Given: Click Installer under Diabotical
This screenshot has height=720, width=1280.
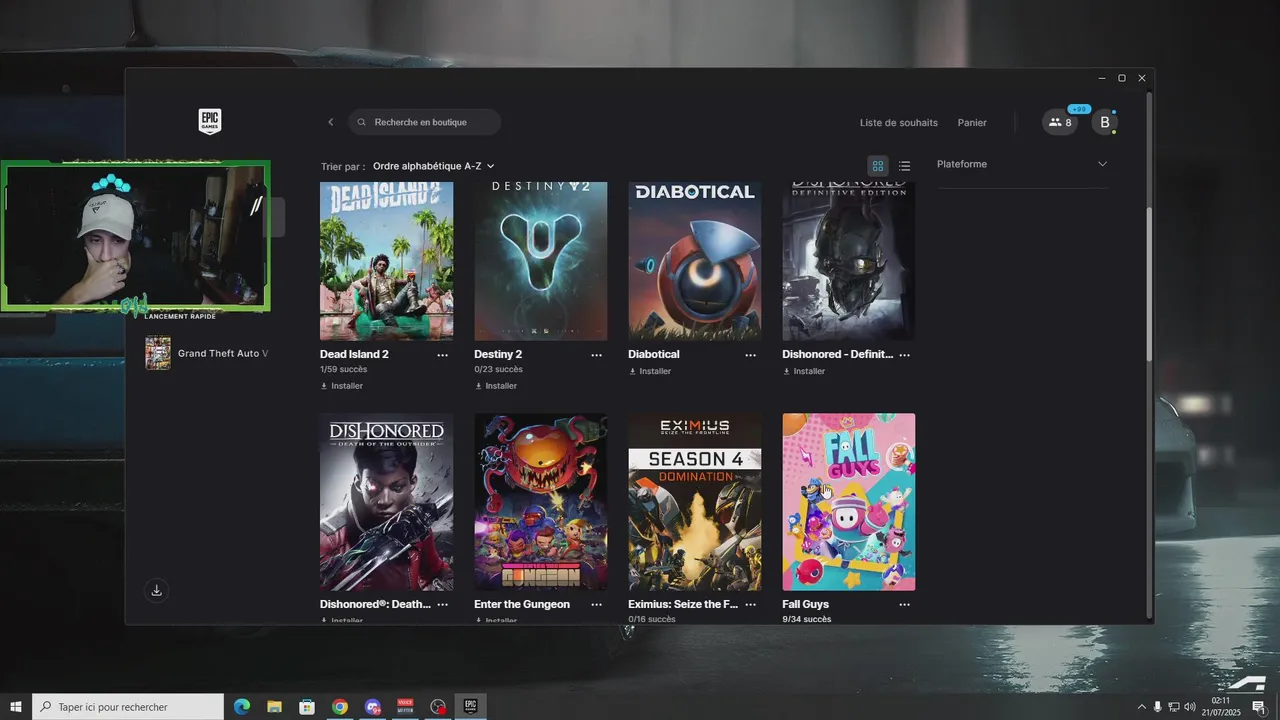Looking at the screenshot, I should pos(649,371).
